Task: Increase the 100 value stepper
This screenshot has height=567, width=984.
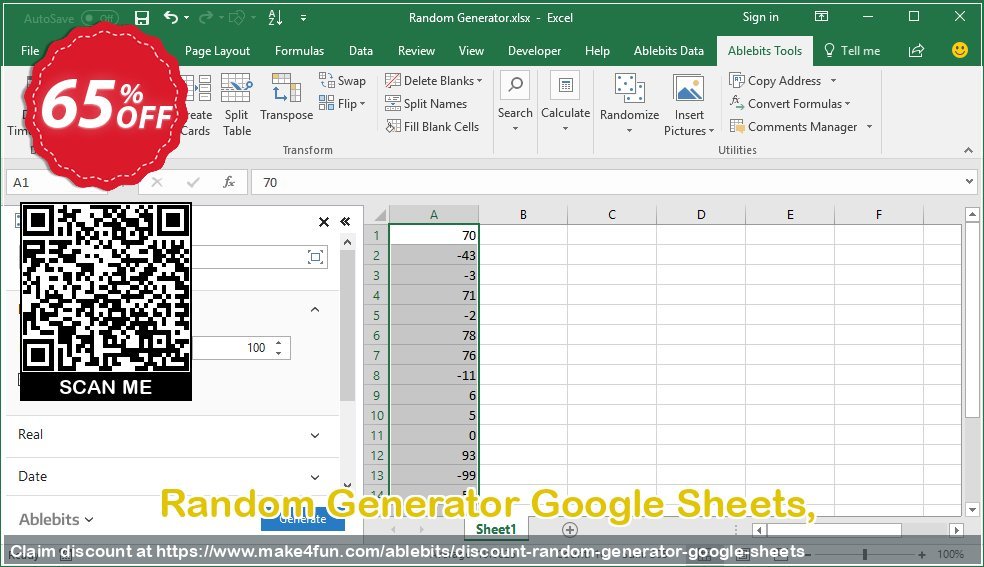Action: pyautogui.click(x=279, y=342)
